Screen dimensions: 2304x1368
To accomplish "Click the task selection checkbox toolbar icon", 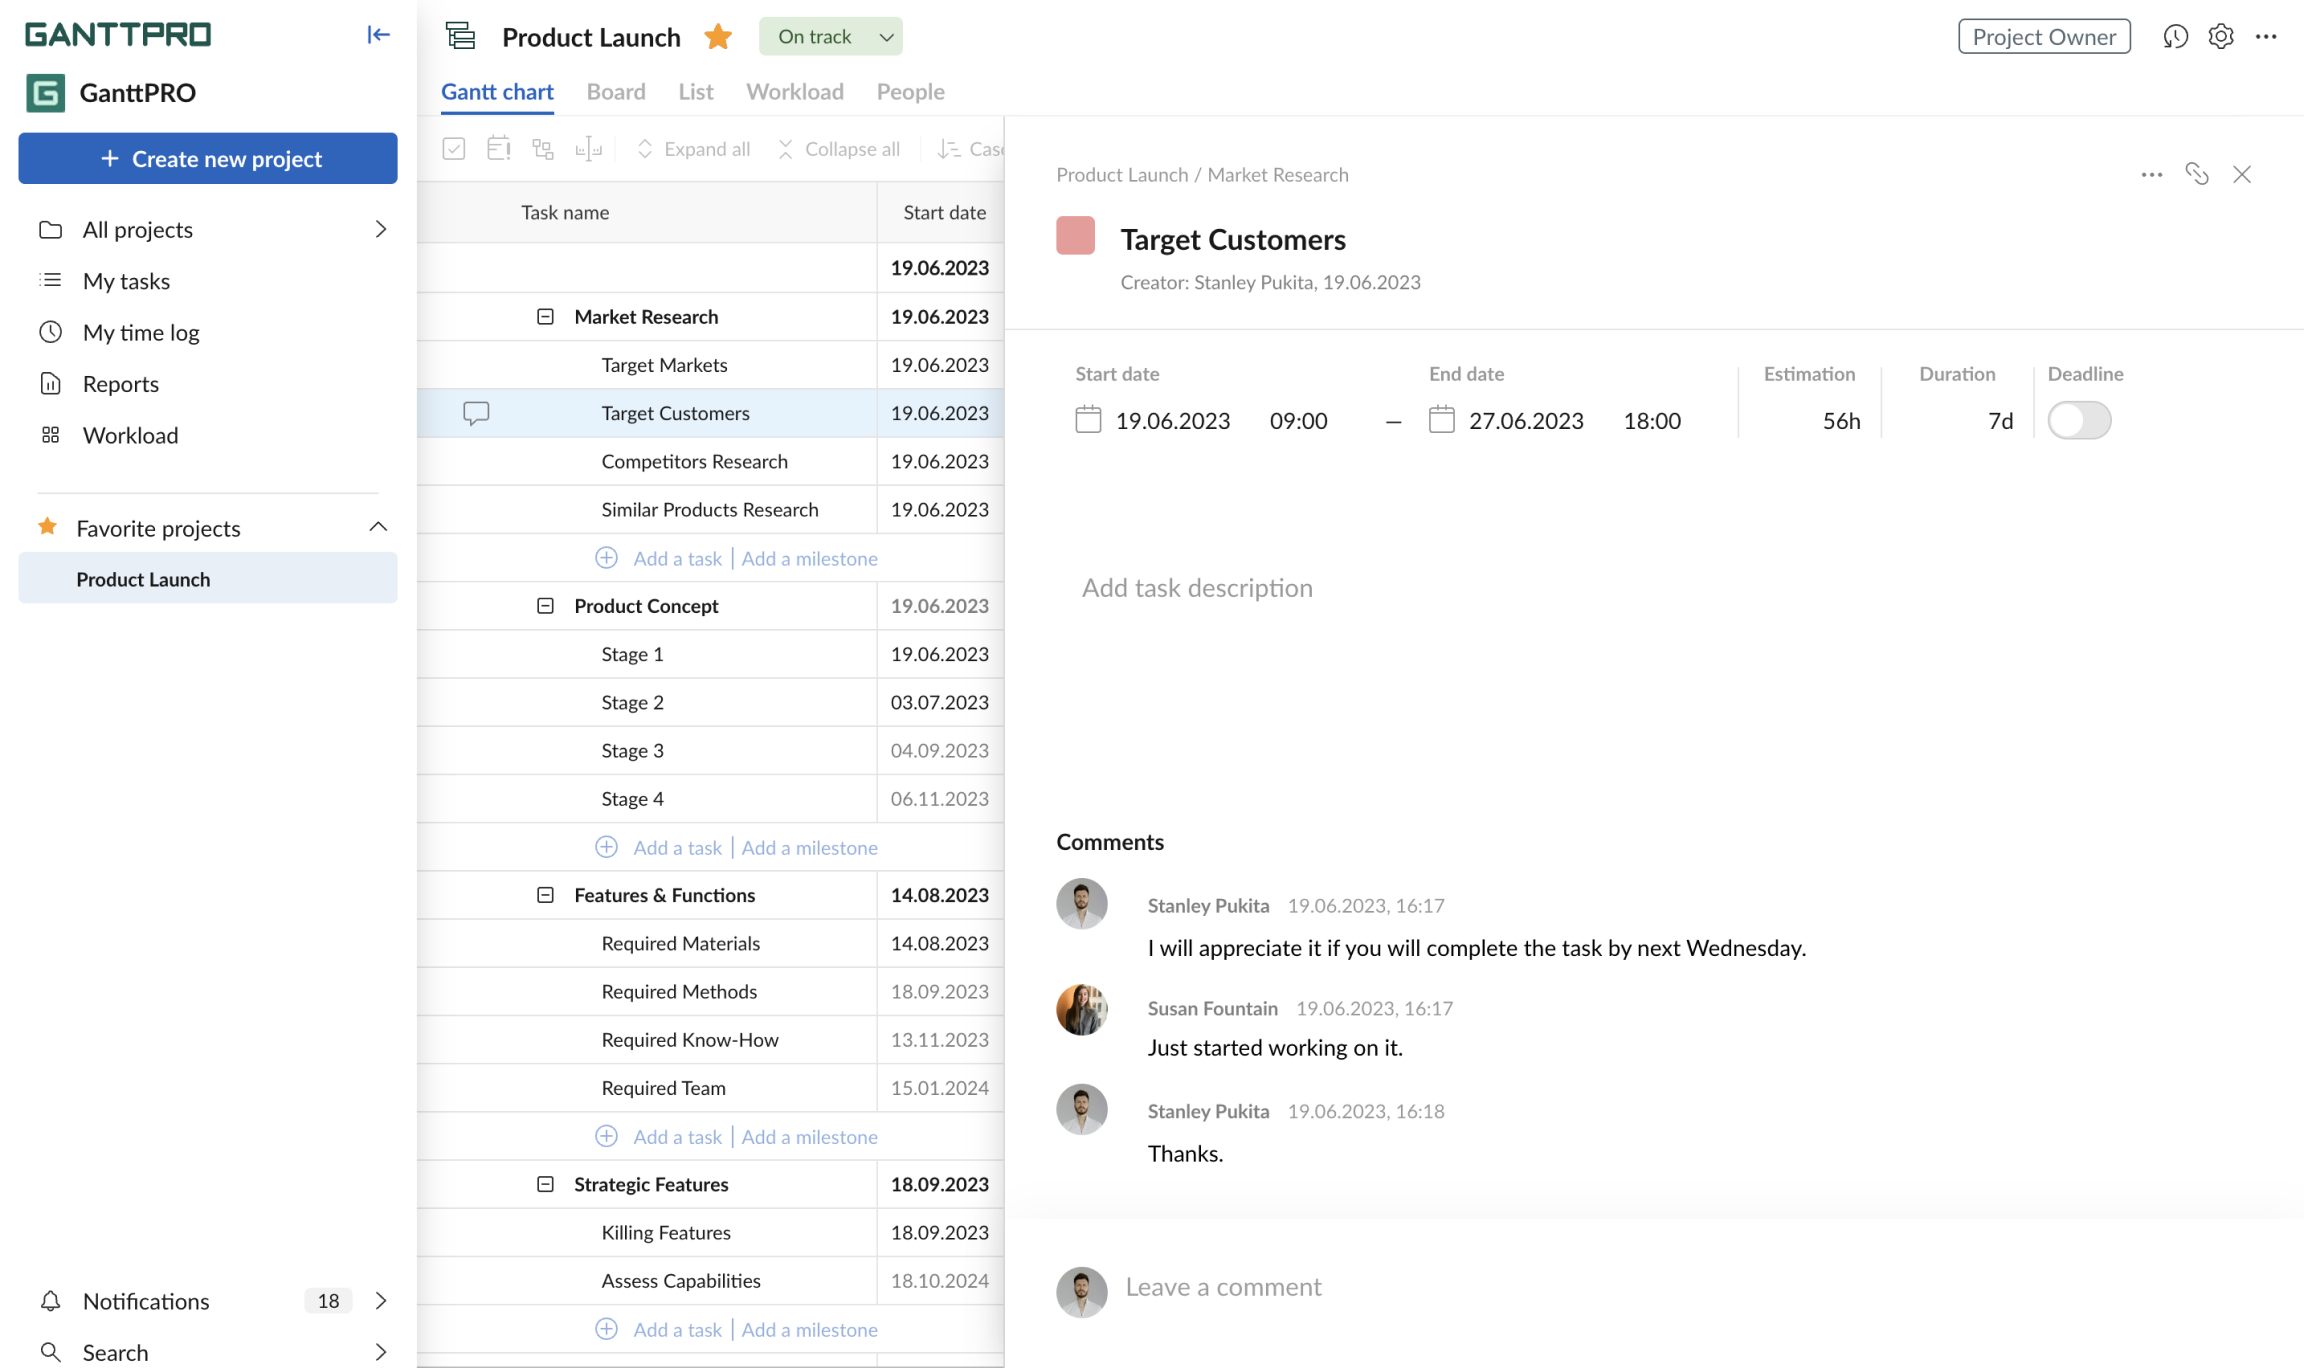I will (453, 148).
